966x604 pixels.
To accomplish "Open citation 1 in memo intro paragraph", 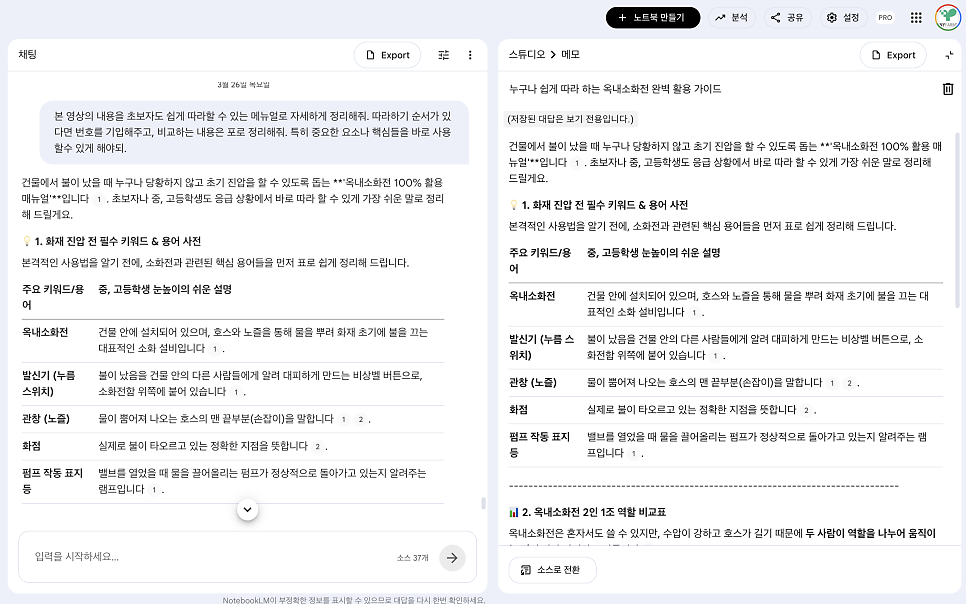I will (x=577, y=163).
